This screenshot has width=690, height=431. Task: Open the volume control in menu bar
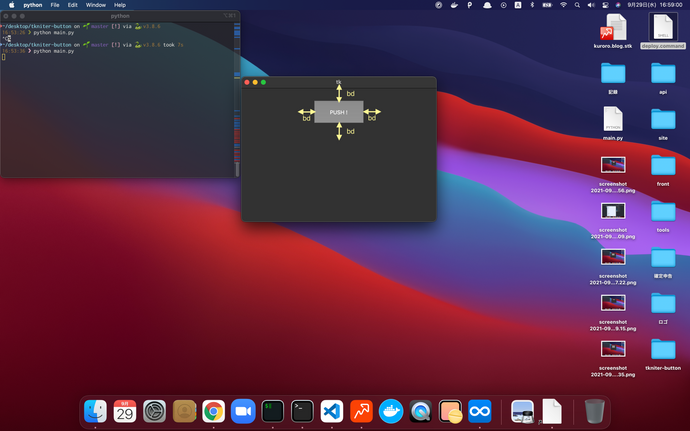pyautogui.click(x=591, y=5)
